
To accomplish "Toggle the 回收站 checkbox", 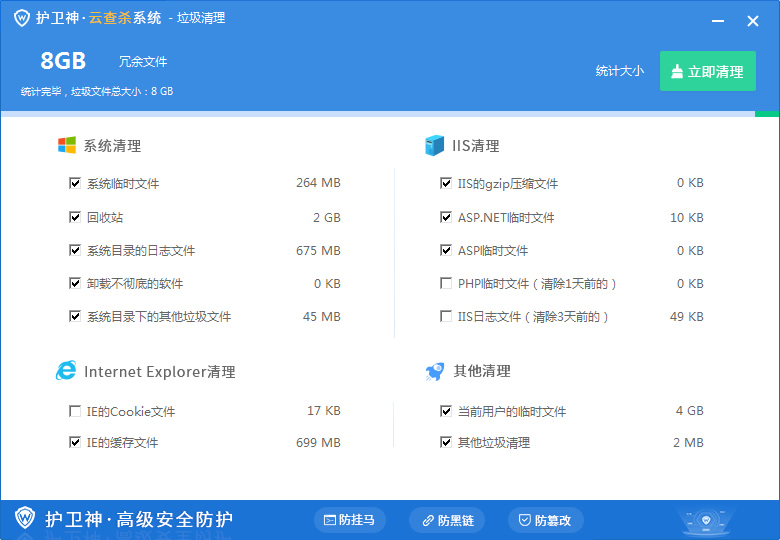I will click(75, 217).
